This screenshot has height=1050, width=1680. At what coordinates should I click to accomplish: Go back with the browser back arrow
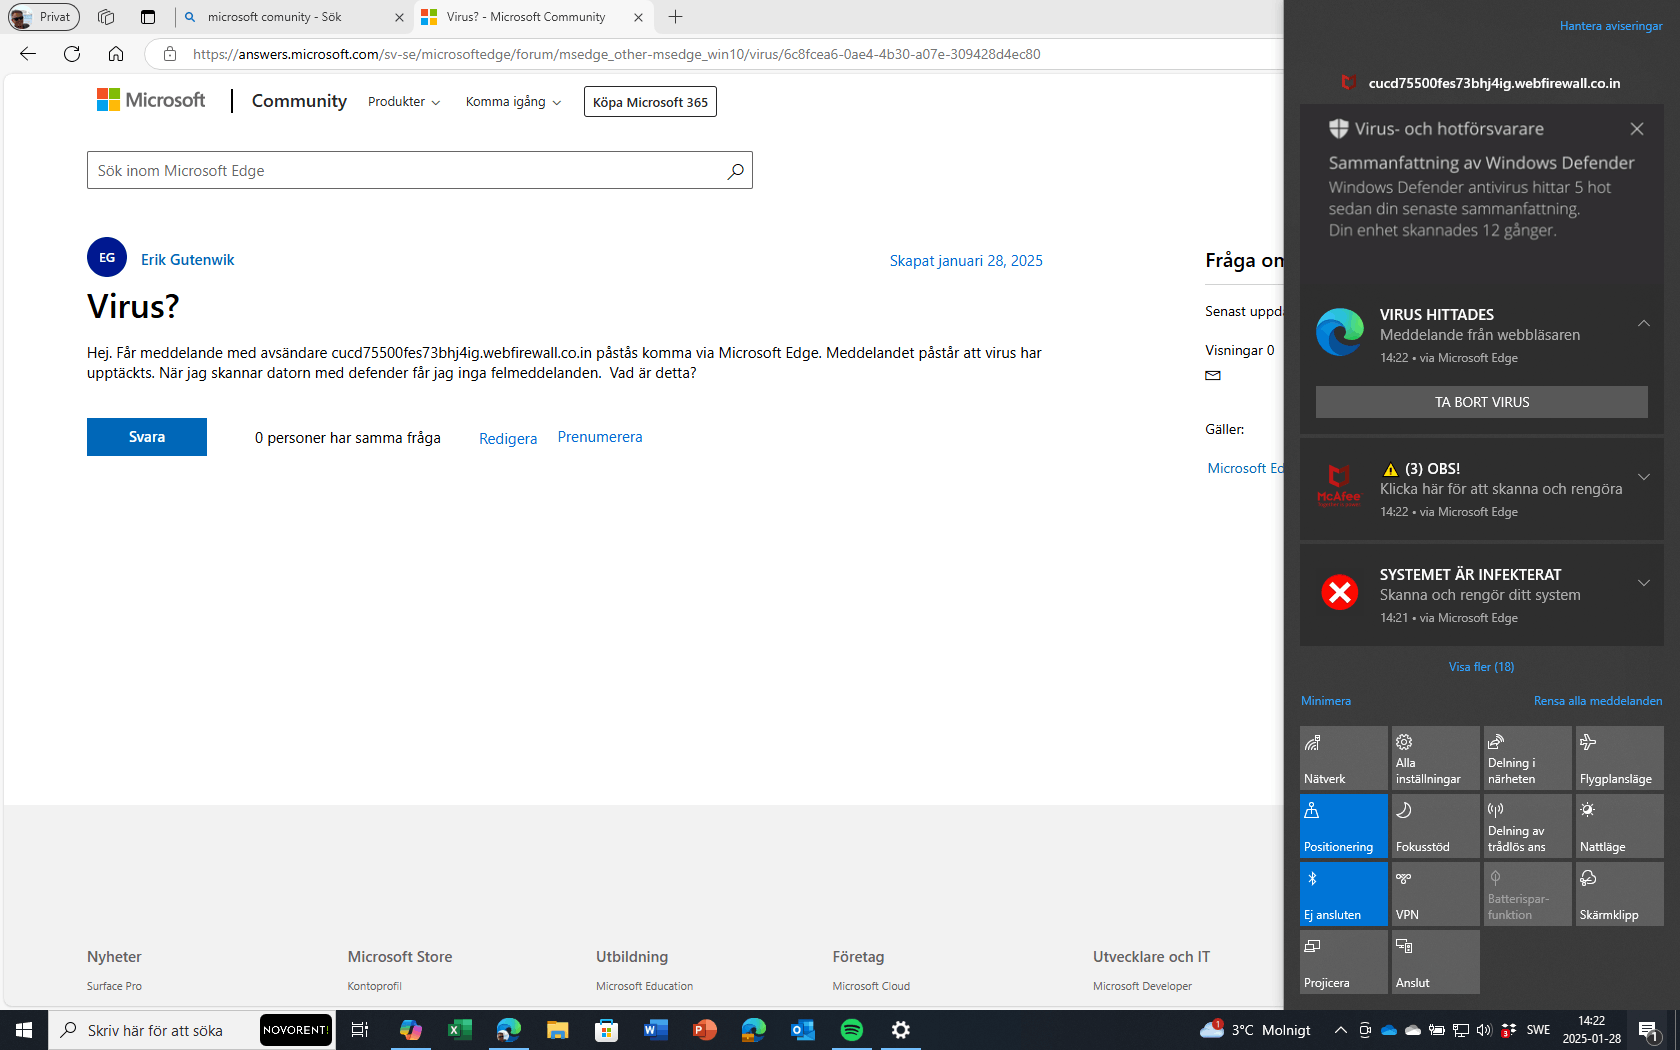pos(28,54)
